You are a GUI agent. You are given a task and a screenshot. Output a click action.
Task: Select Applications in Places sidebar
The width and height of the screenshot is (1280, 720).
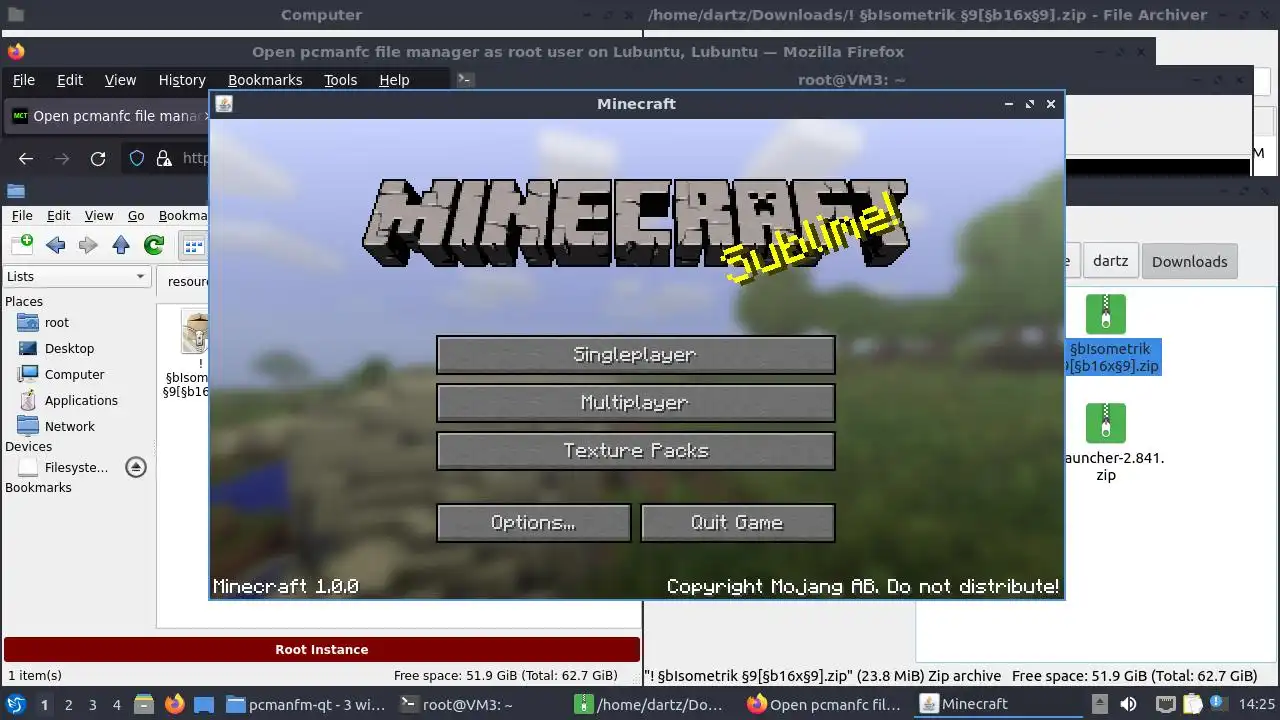[81, 400]
